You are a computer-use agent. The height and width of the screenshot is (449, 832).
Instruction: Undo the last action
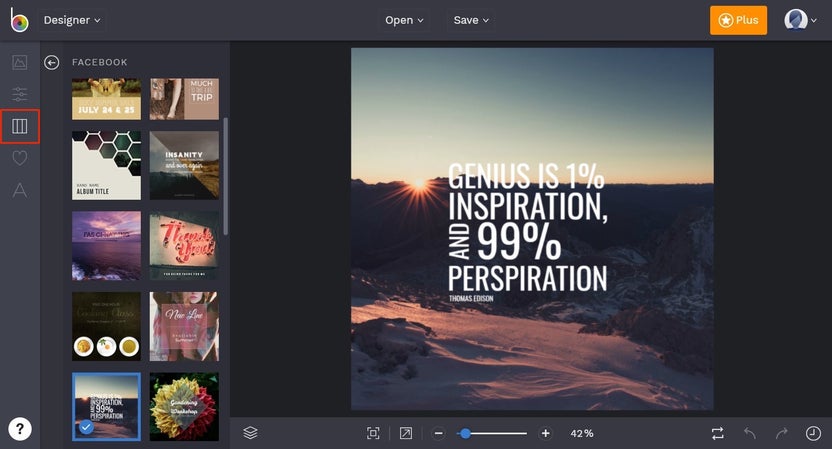click(750, 433)
